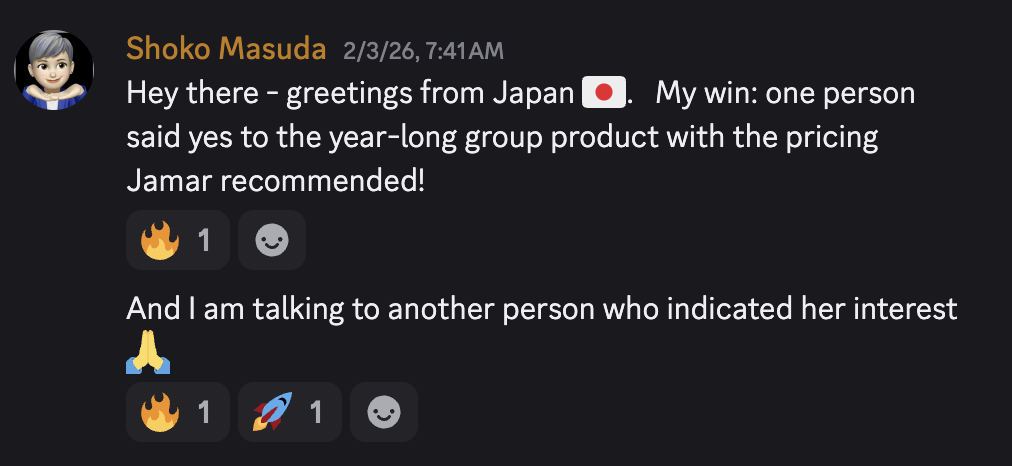Image resolution: width=1012 pixels, height=466 pixels.
Task: Open Shoko Masuda's username profile link
Action: [226, 47]
